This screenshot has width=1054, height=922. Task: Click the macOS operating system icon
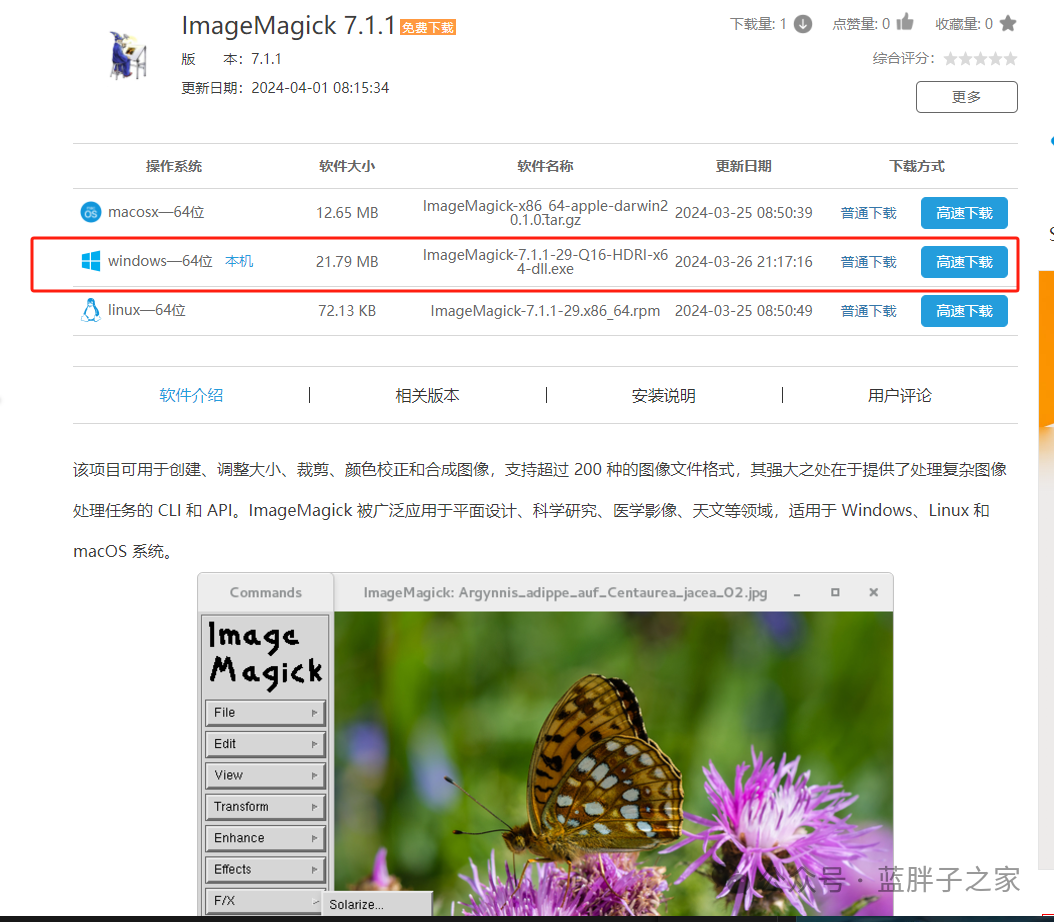point(91,212)
